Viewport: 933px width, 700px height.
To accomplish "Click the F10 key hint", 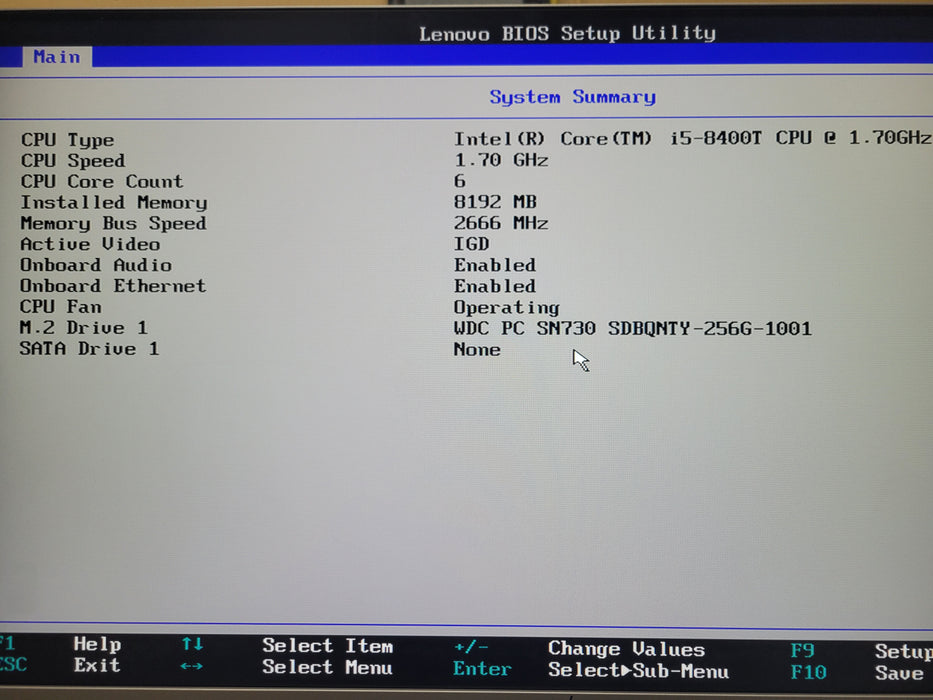I will tap(808, 673).
